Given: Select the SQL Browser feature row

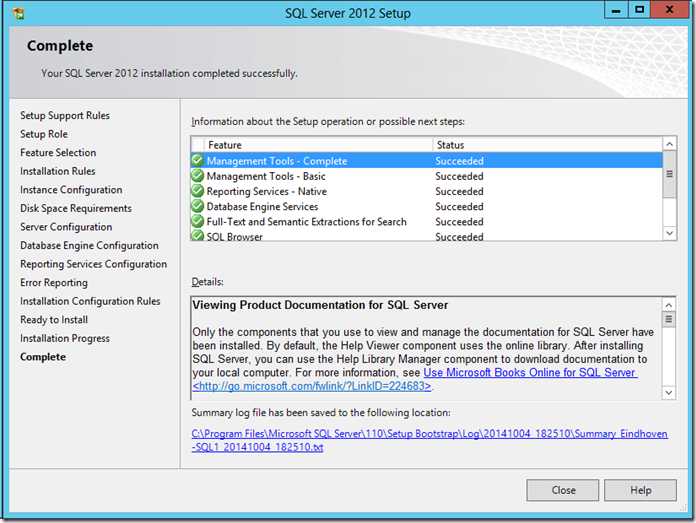Looking at the screenshot, I should 426,235.
